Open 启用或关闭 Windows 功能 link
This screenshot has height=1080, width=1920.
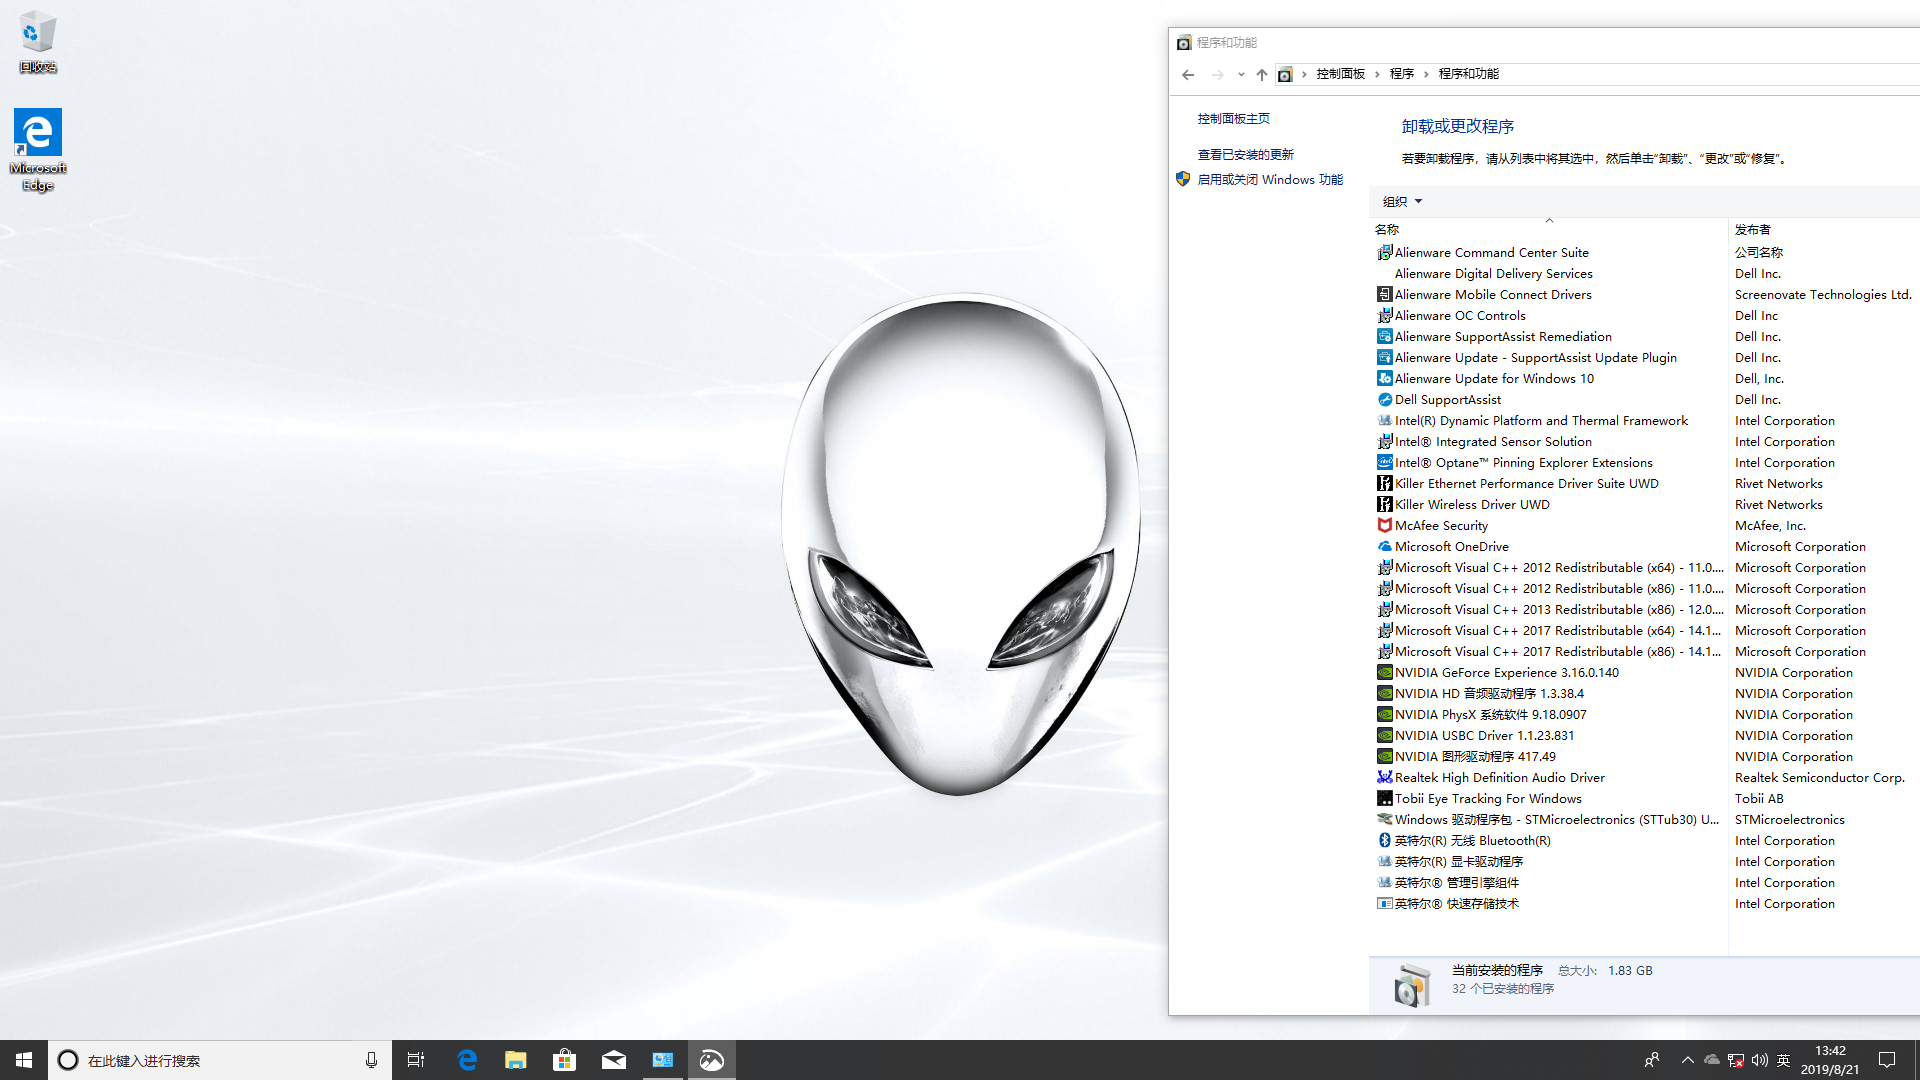[x=1270, y=179]
